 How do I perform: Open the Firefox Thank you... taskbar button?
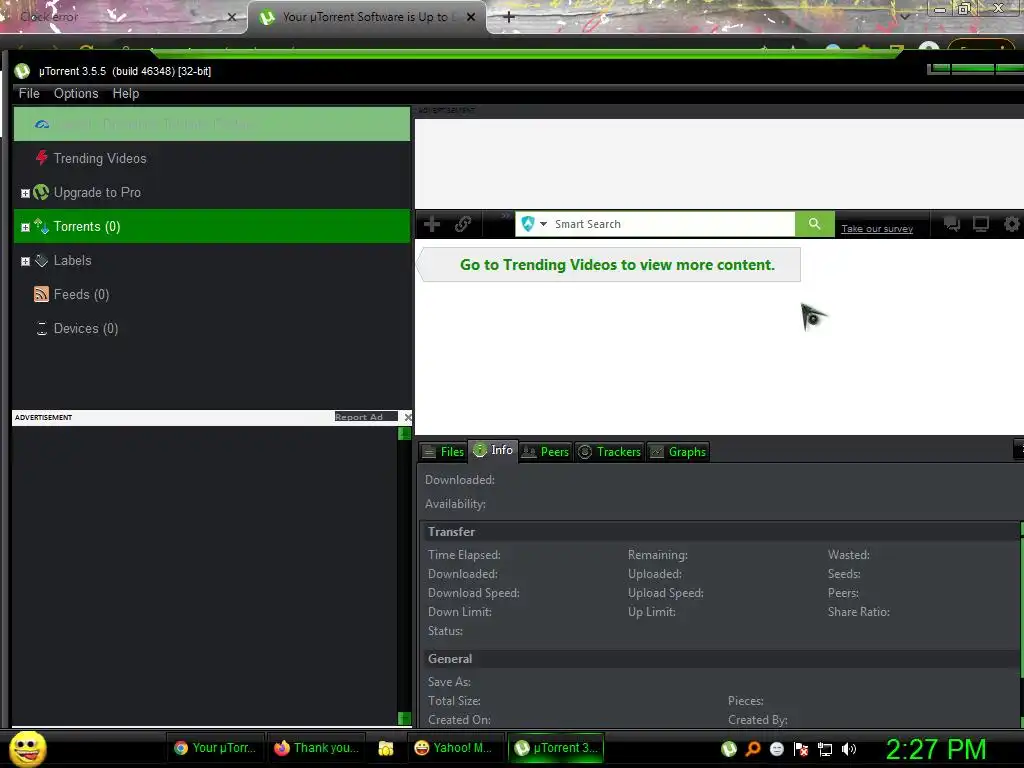(x=316, y=748)
